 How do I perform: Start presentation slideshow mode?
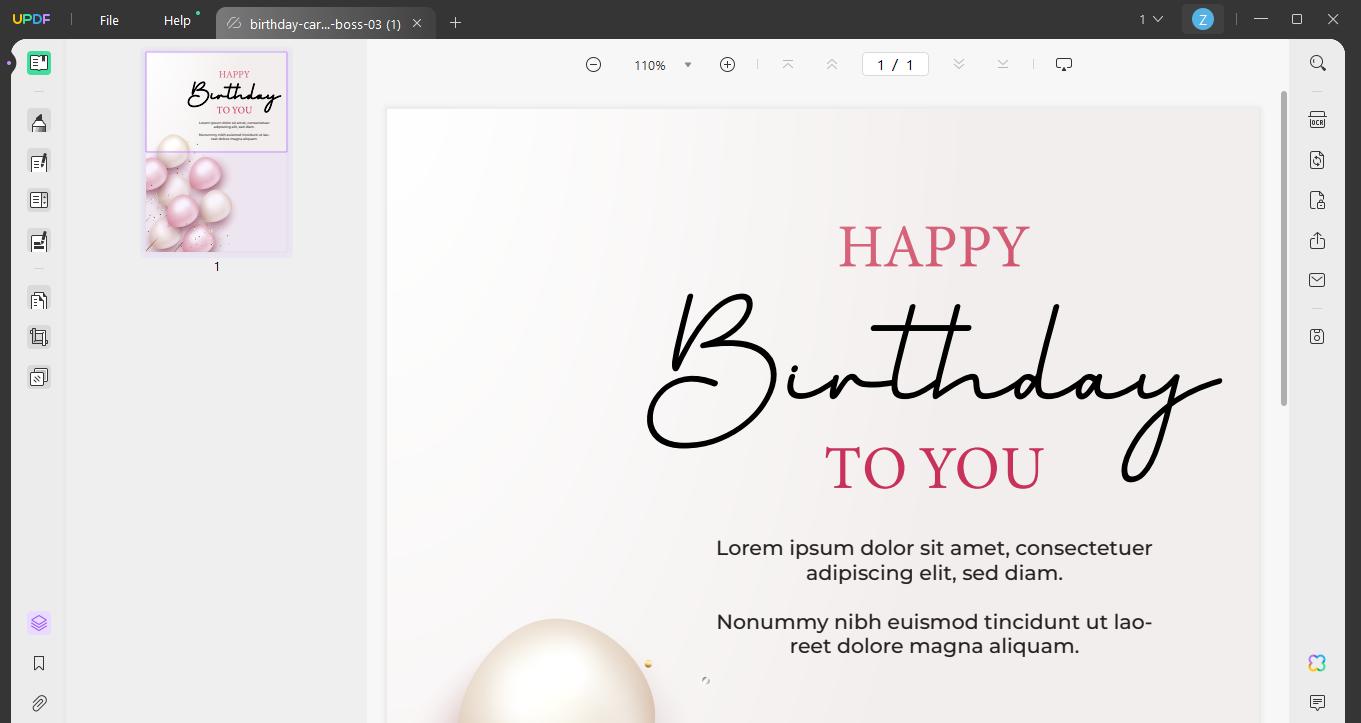tap(1064, 64)
